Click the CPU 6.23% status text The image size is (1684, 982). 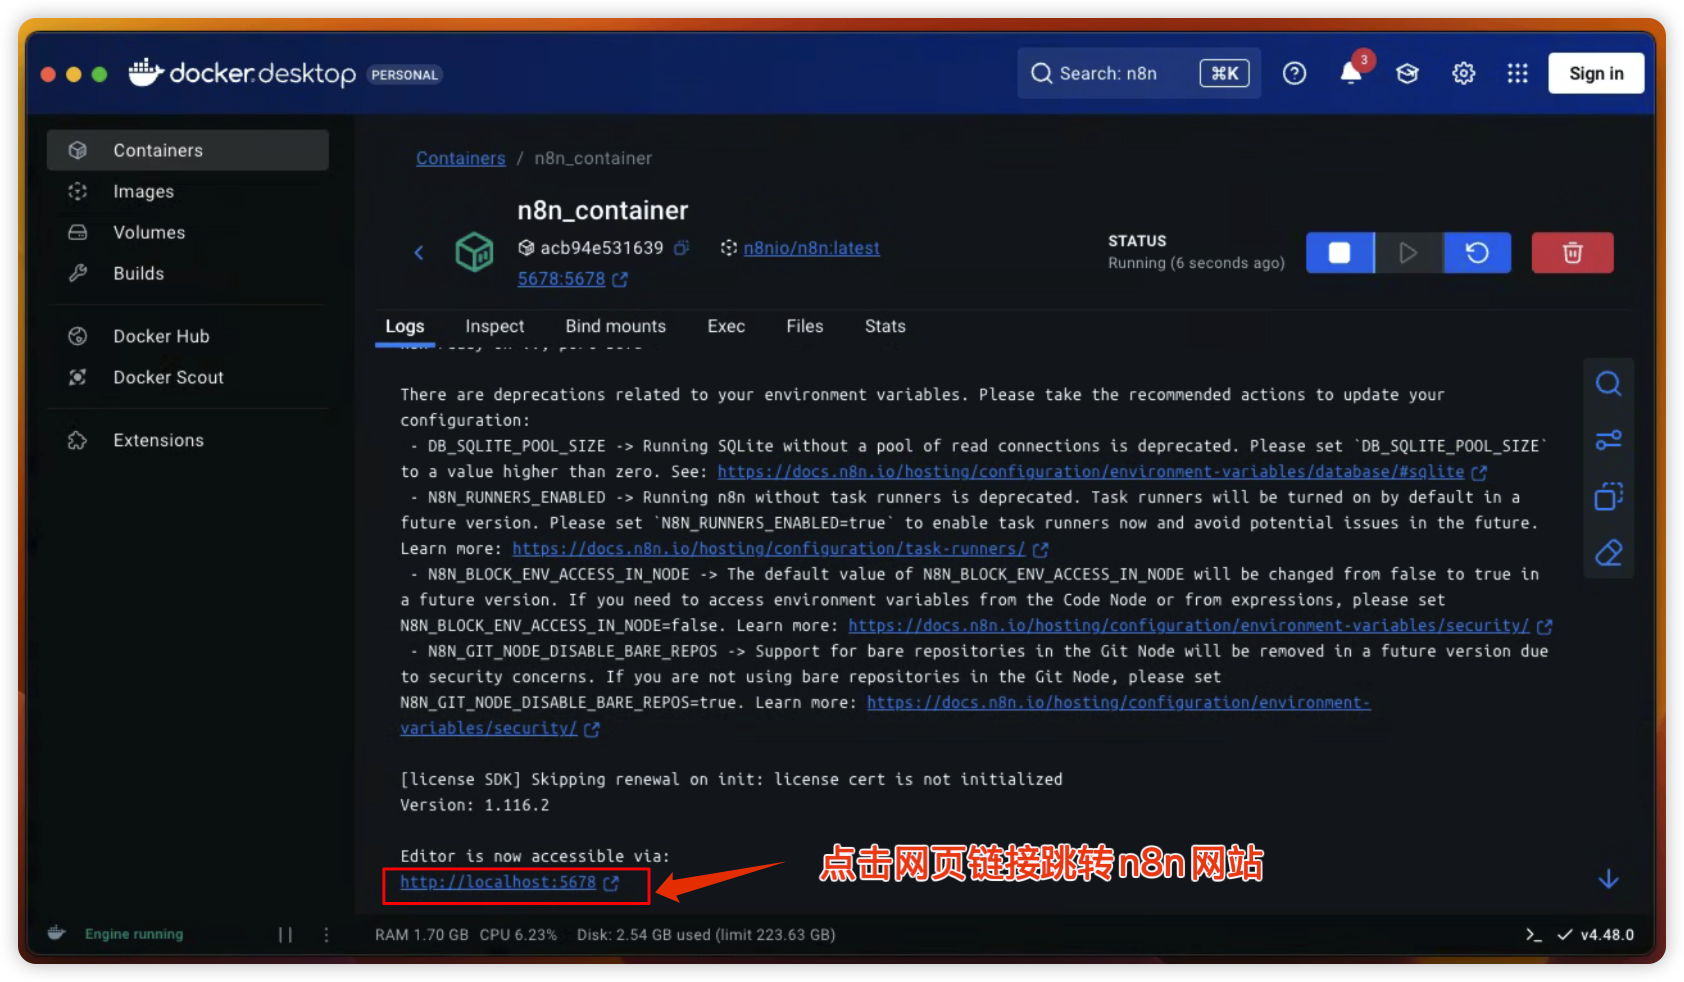pyautogui.click(x=518, y=934)
